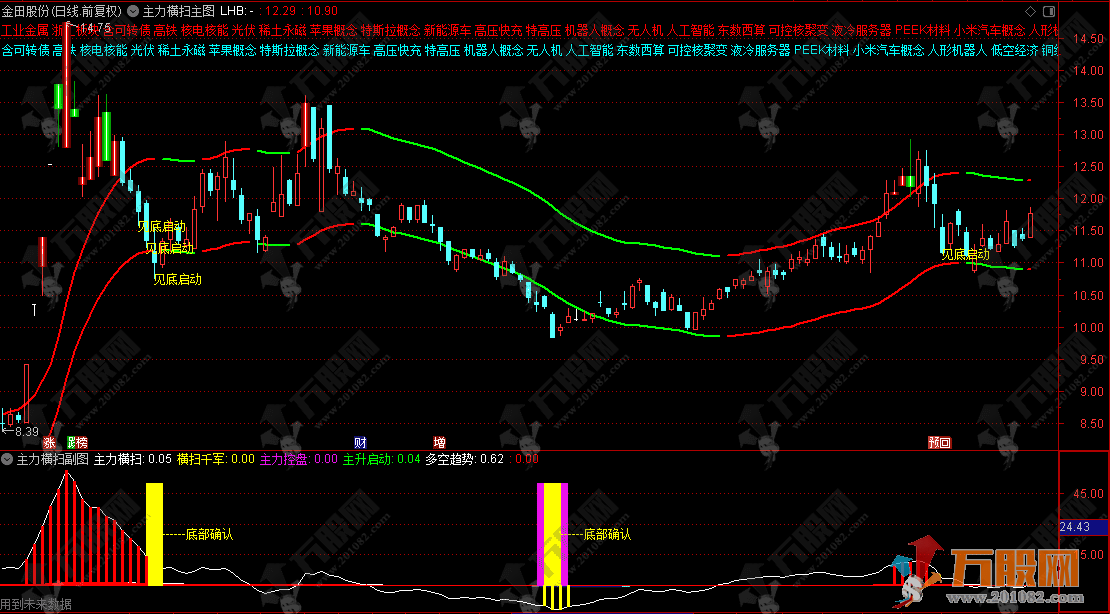The height and width of the screenshot is (614, 1110).
Task: Open the red-row 高压快充 concept tag
Action: point(498,30)
